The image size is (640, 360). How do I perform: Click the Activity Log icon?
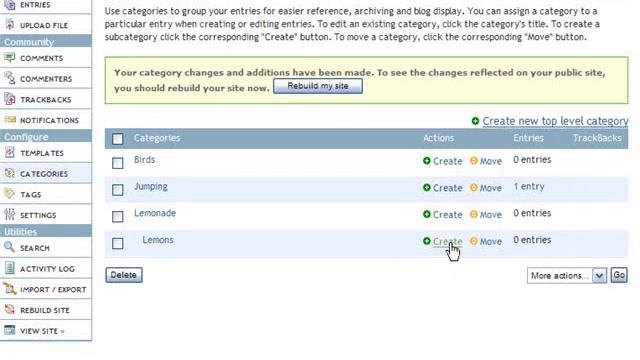pyautogui.click(x=10, y=268)
